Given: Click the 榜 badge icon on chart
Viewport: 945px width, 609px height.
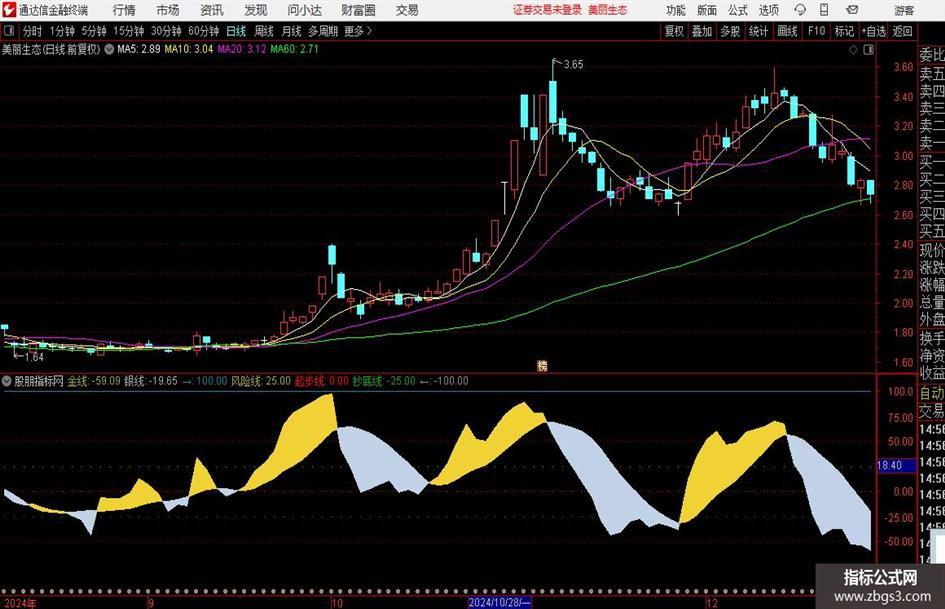Looking at the screenshot, I should (542, 365).
